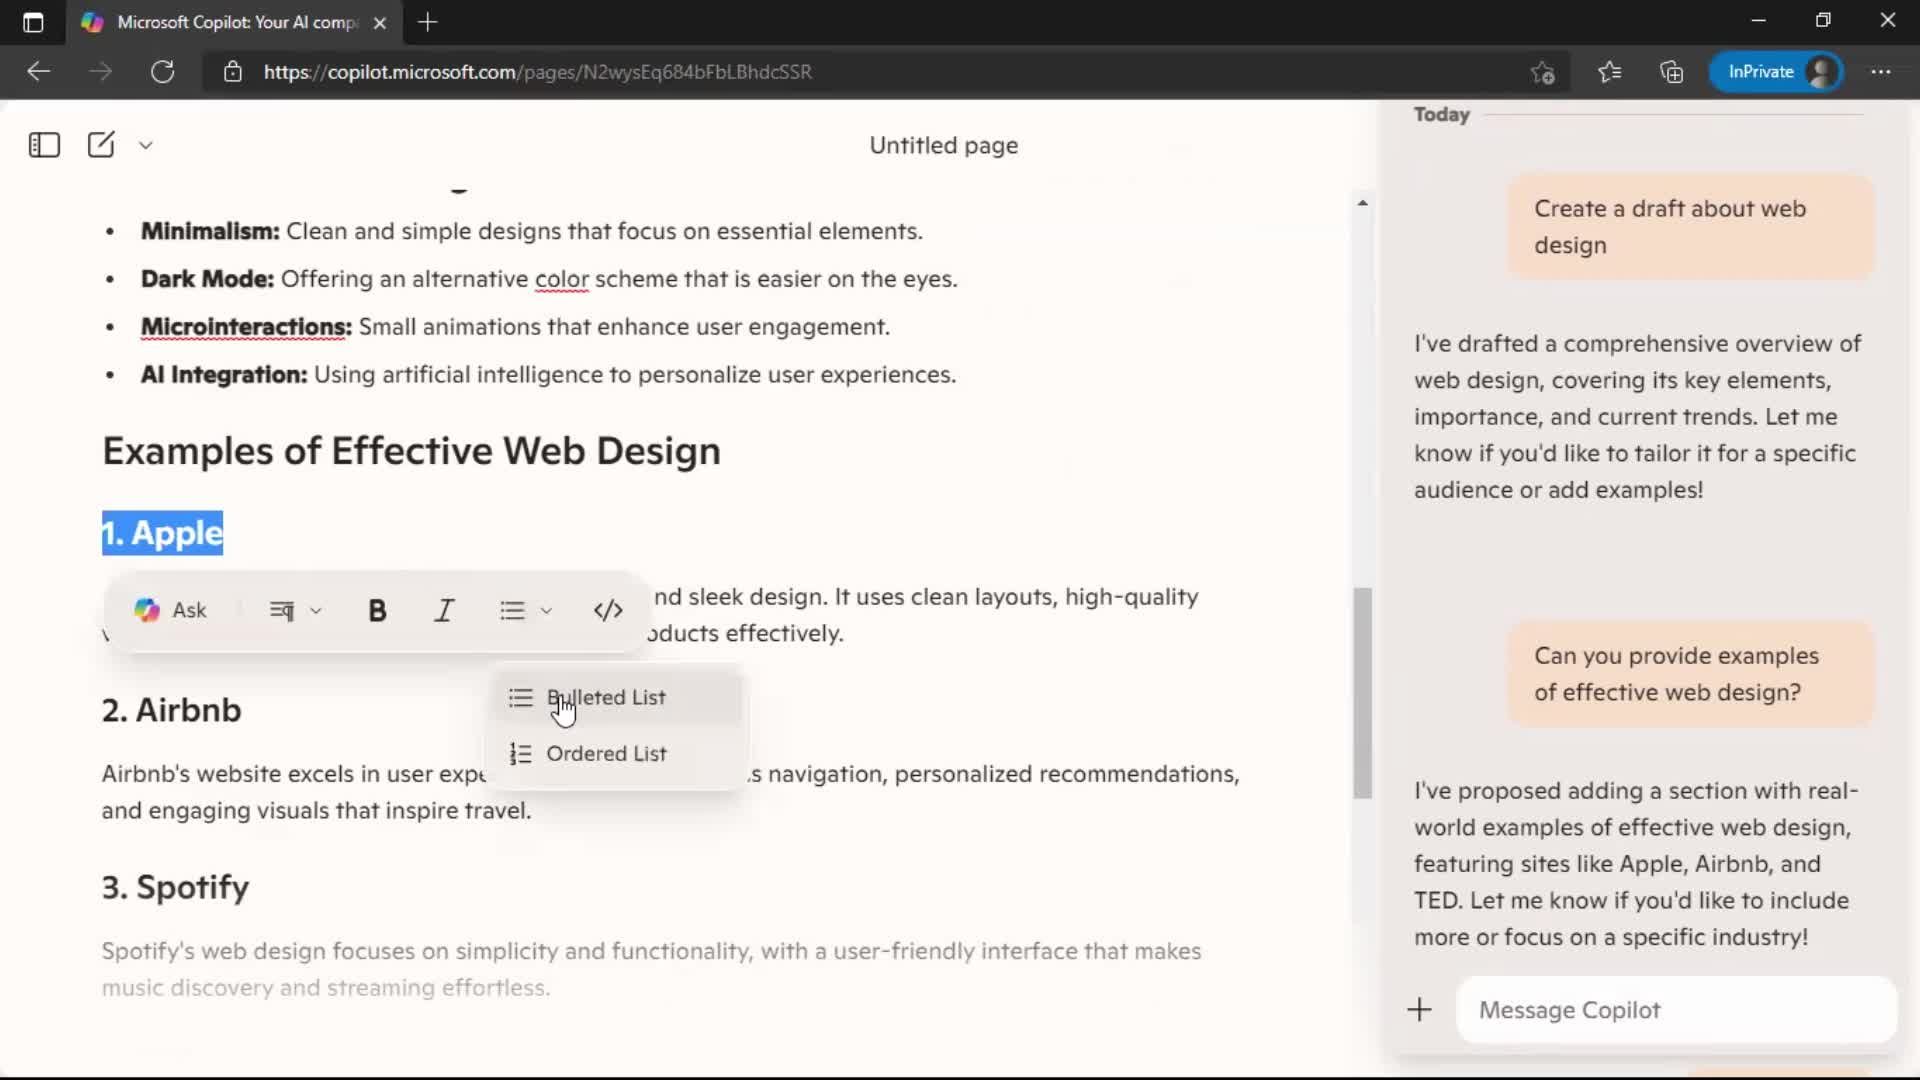Apply bold formatting to selection

(x=377, y=610)
